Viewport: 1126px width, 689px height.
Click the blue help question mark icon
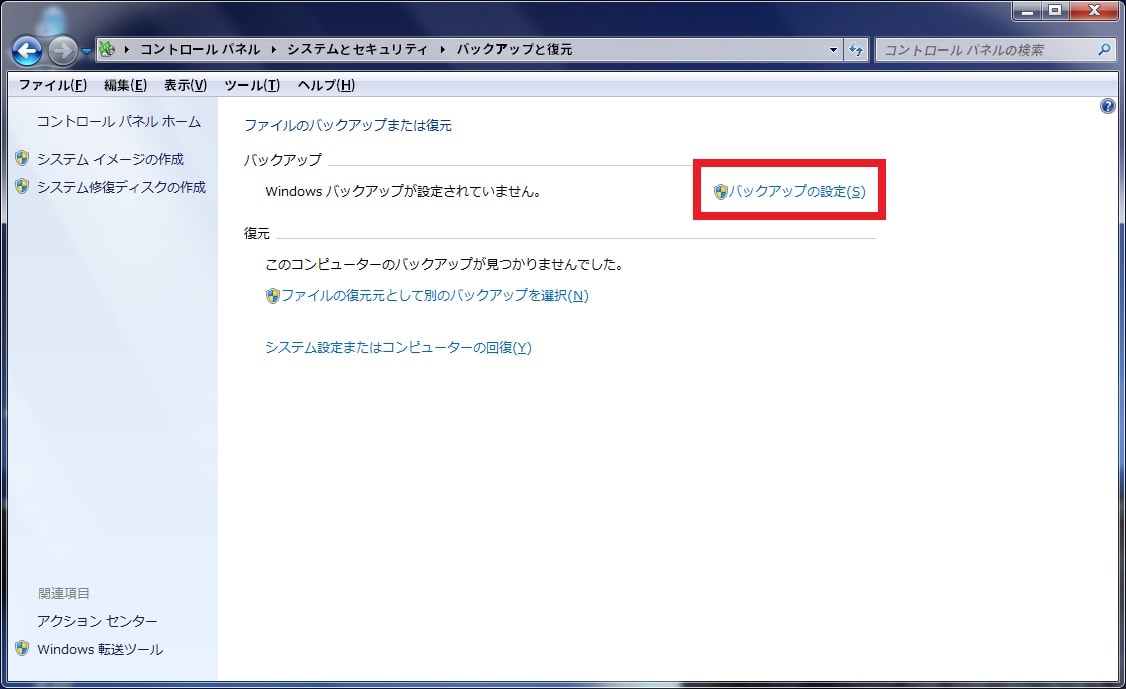1107,106
